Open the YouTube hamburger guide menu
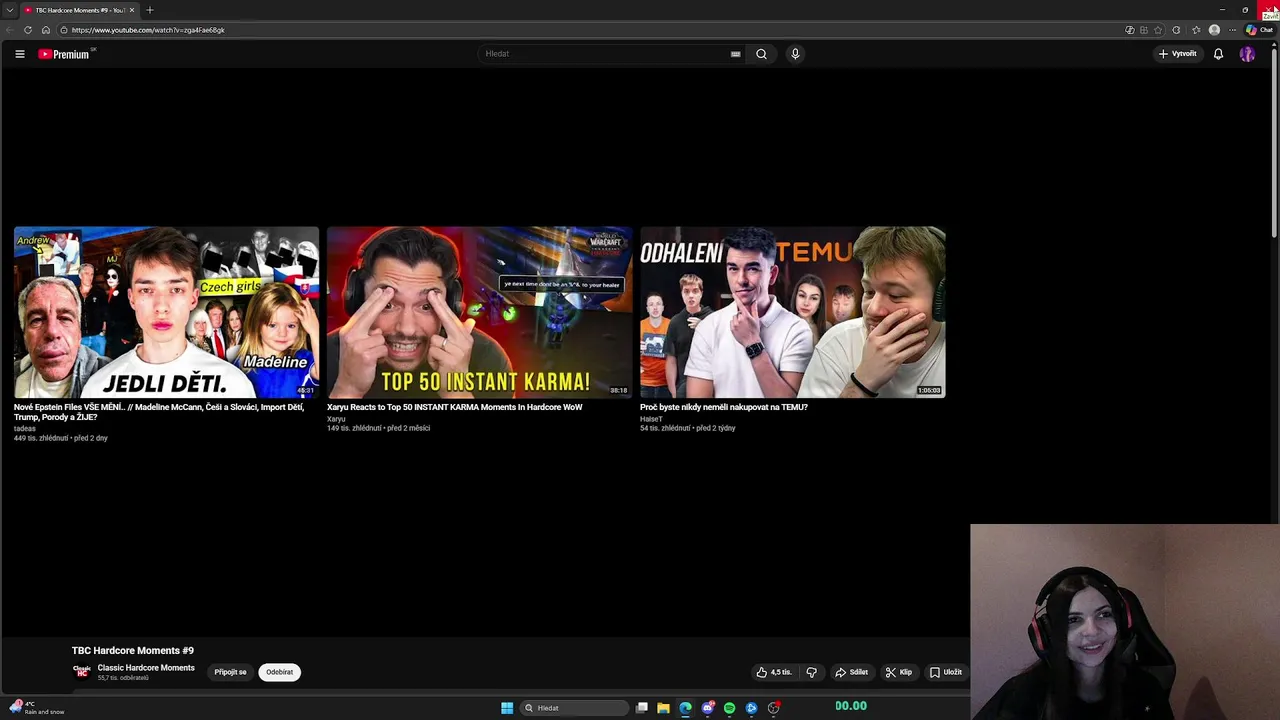The height and width of the screenshot is (720, 1280). click(19, 54)
